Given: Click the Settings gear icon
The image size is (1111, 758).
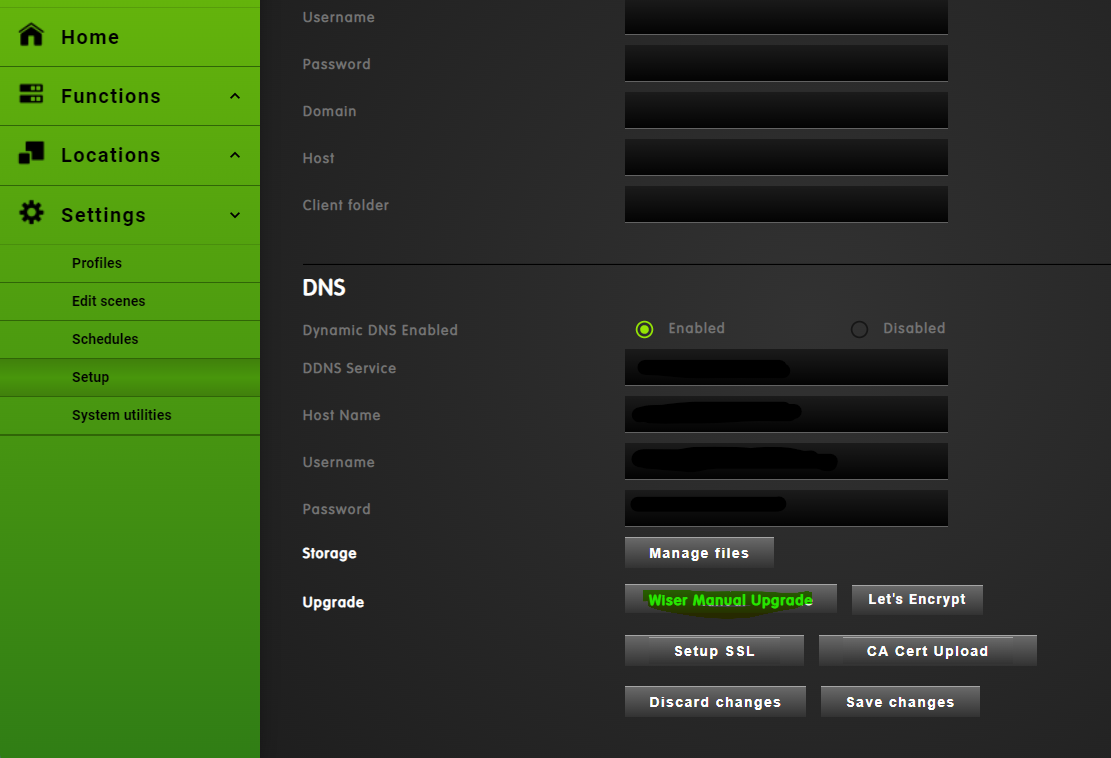Looking at the screenshot, I should 31,213.
